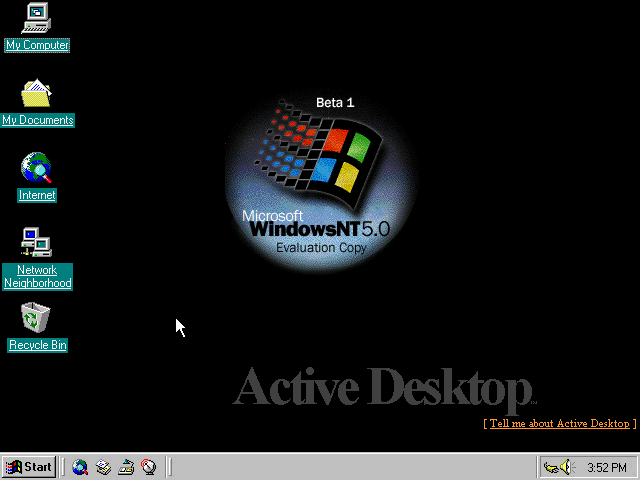Screen dimensions: 640x480
Task: Open the Channels satellite dish quick launch icon
Action: tap(149, 467)
